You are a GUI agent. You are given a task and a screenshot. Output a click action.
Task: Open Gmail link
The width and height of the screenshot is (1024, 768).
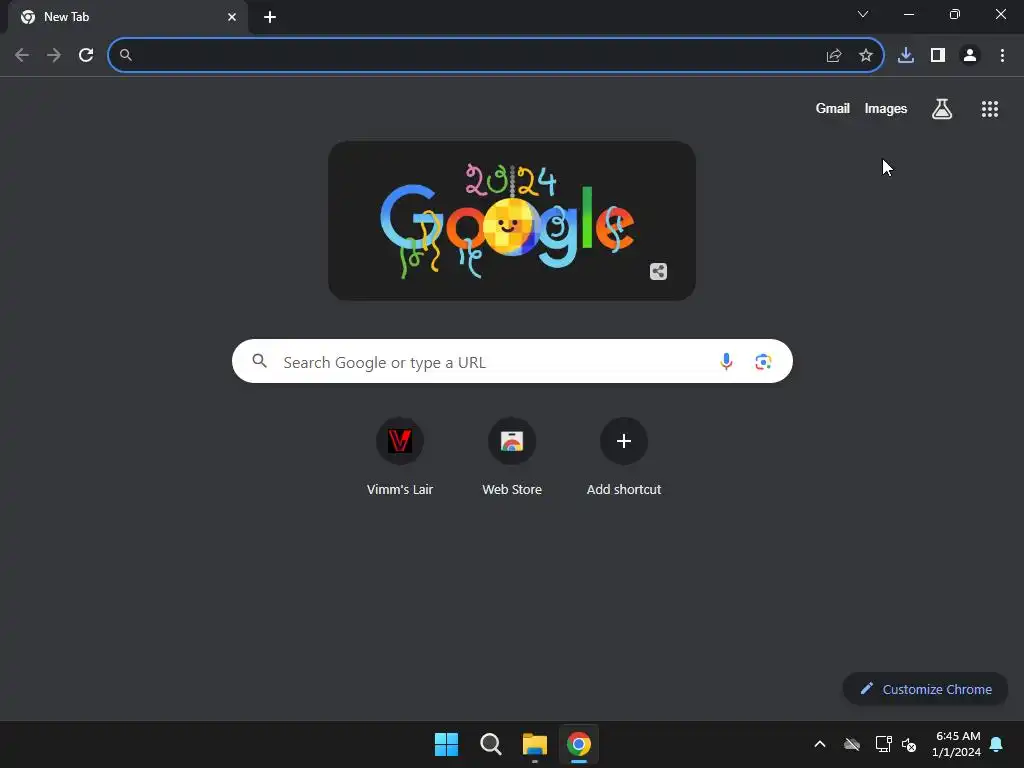click(x=833, y=108)
